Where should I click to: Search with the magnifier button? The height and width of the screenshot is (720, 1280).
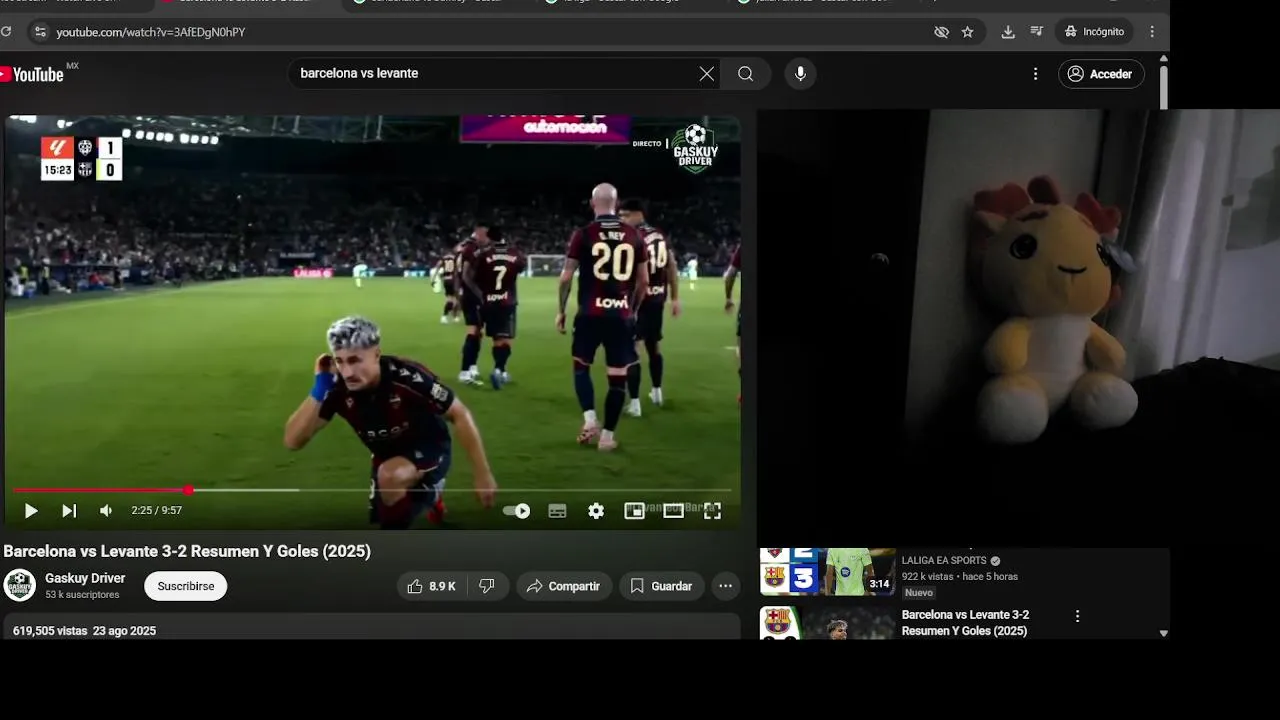point(746,74)
